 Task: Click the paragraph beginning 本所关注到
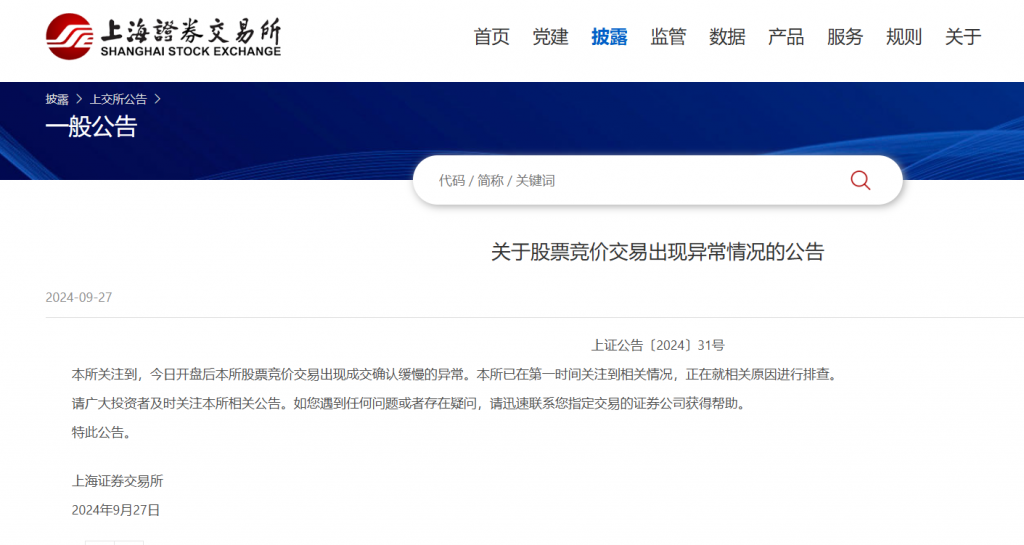pos(455,375)
